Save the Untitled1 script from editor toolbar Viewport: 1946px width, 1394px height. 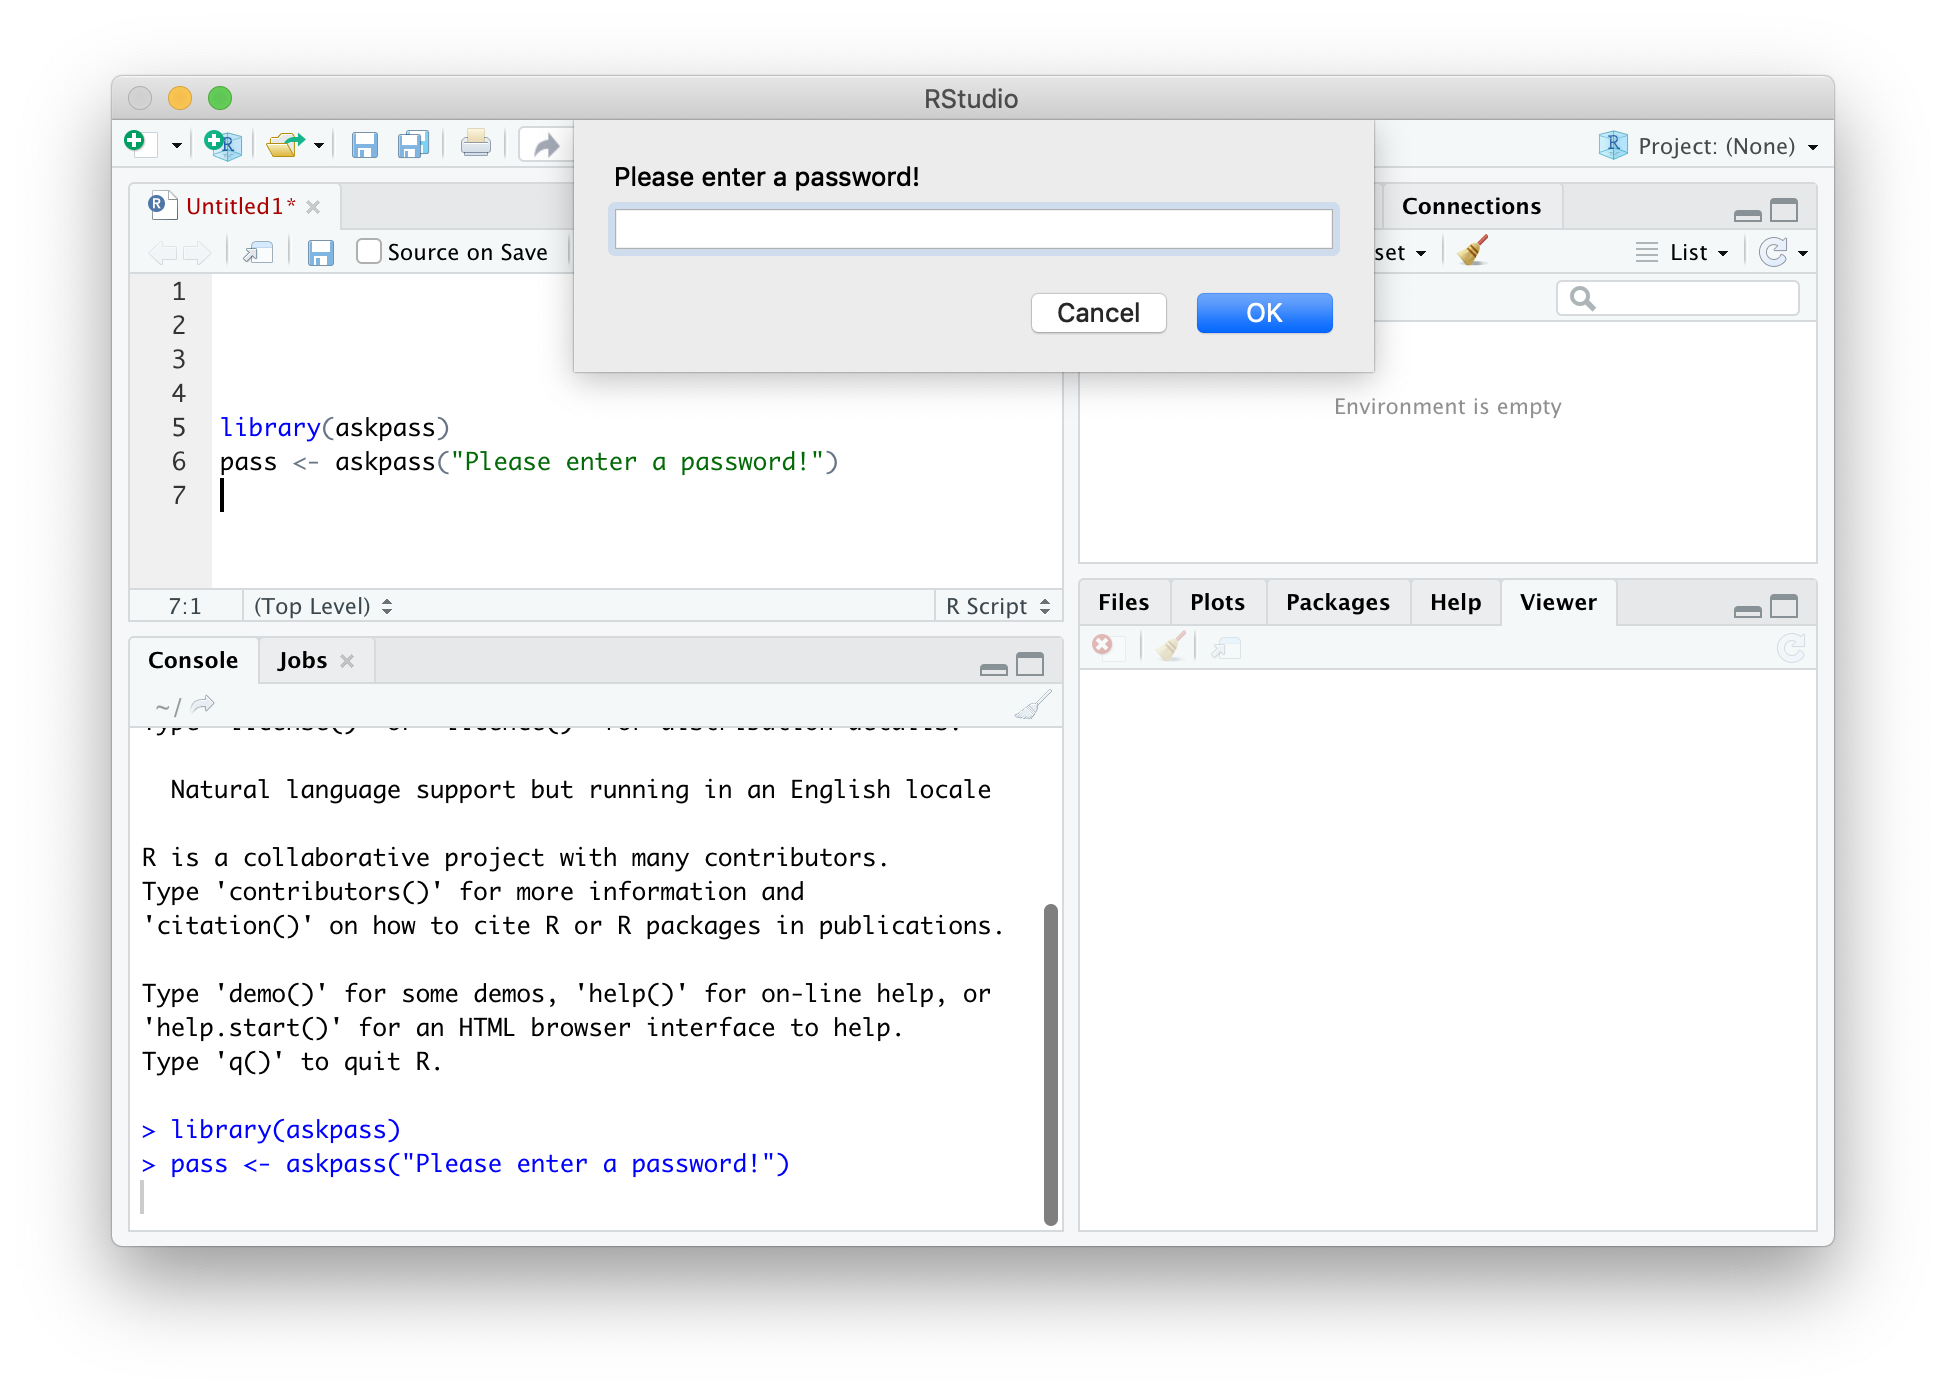coord(320,253)
